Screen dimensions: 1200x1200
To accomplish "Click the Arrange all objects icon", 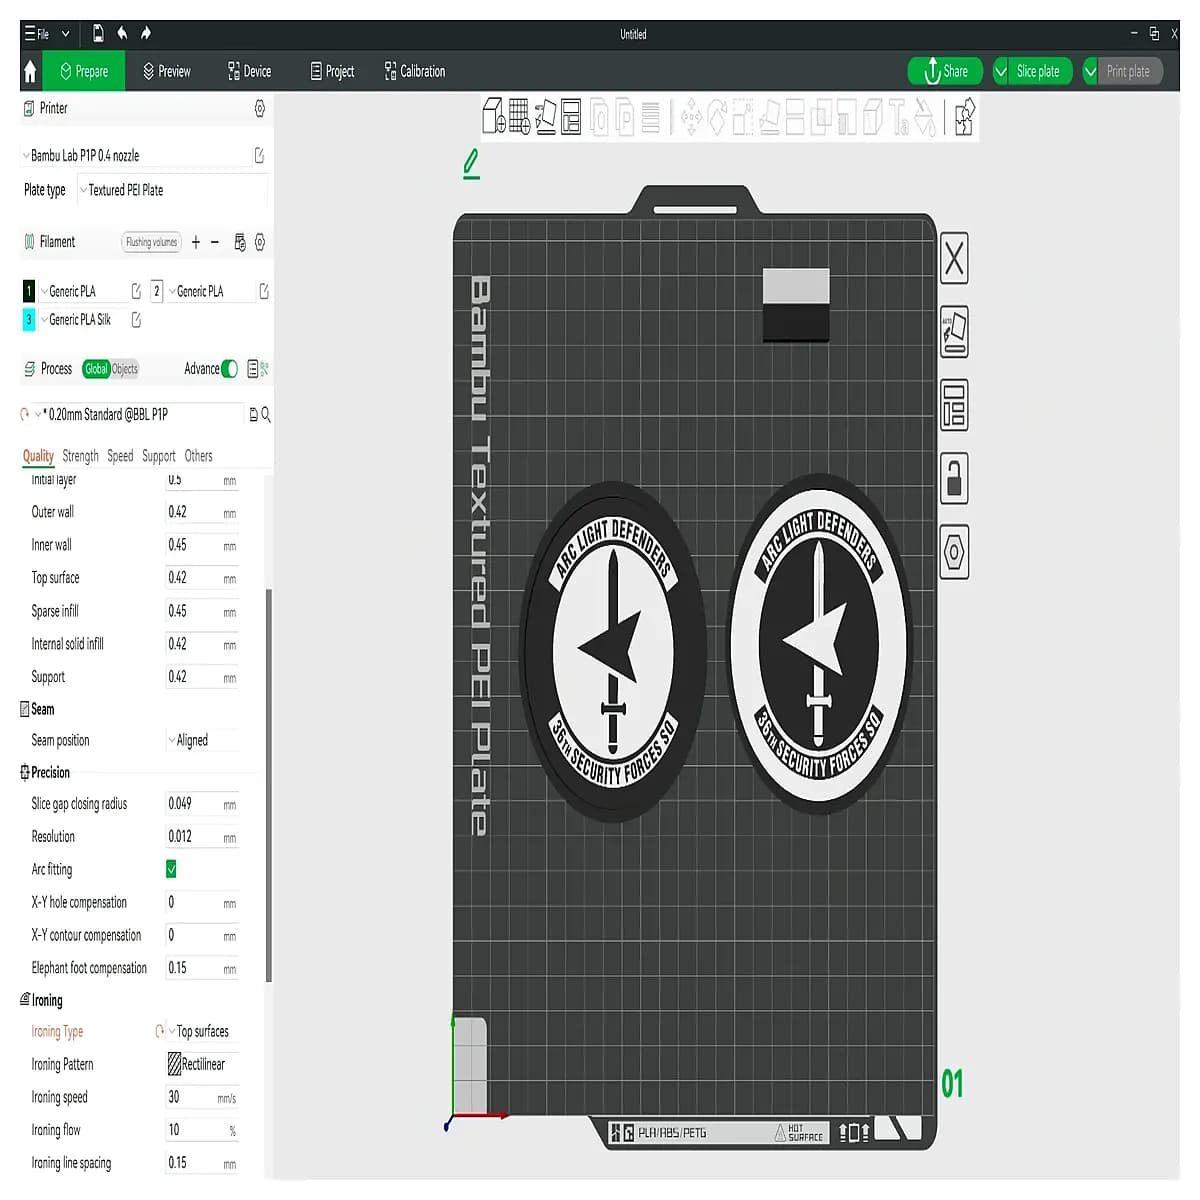I will 571,117.
